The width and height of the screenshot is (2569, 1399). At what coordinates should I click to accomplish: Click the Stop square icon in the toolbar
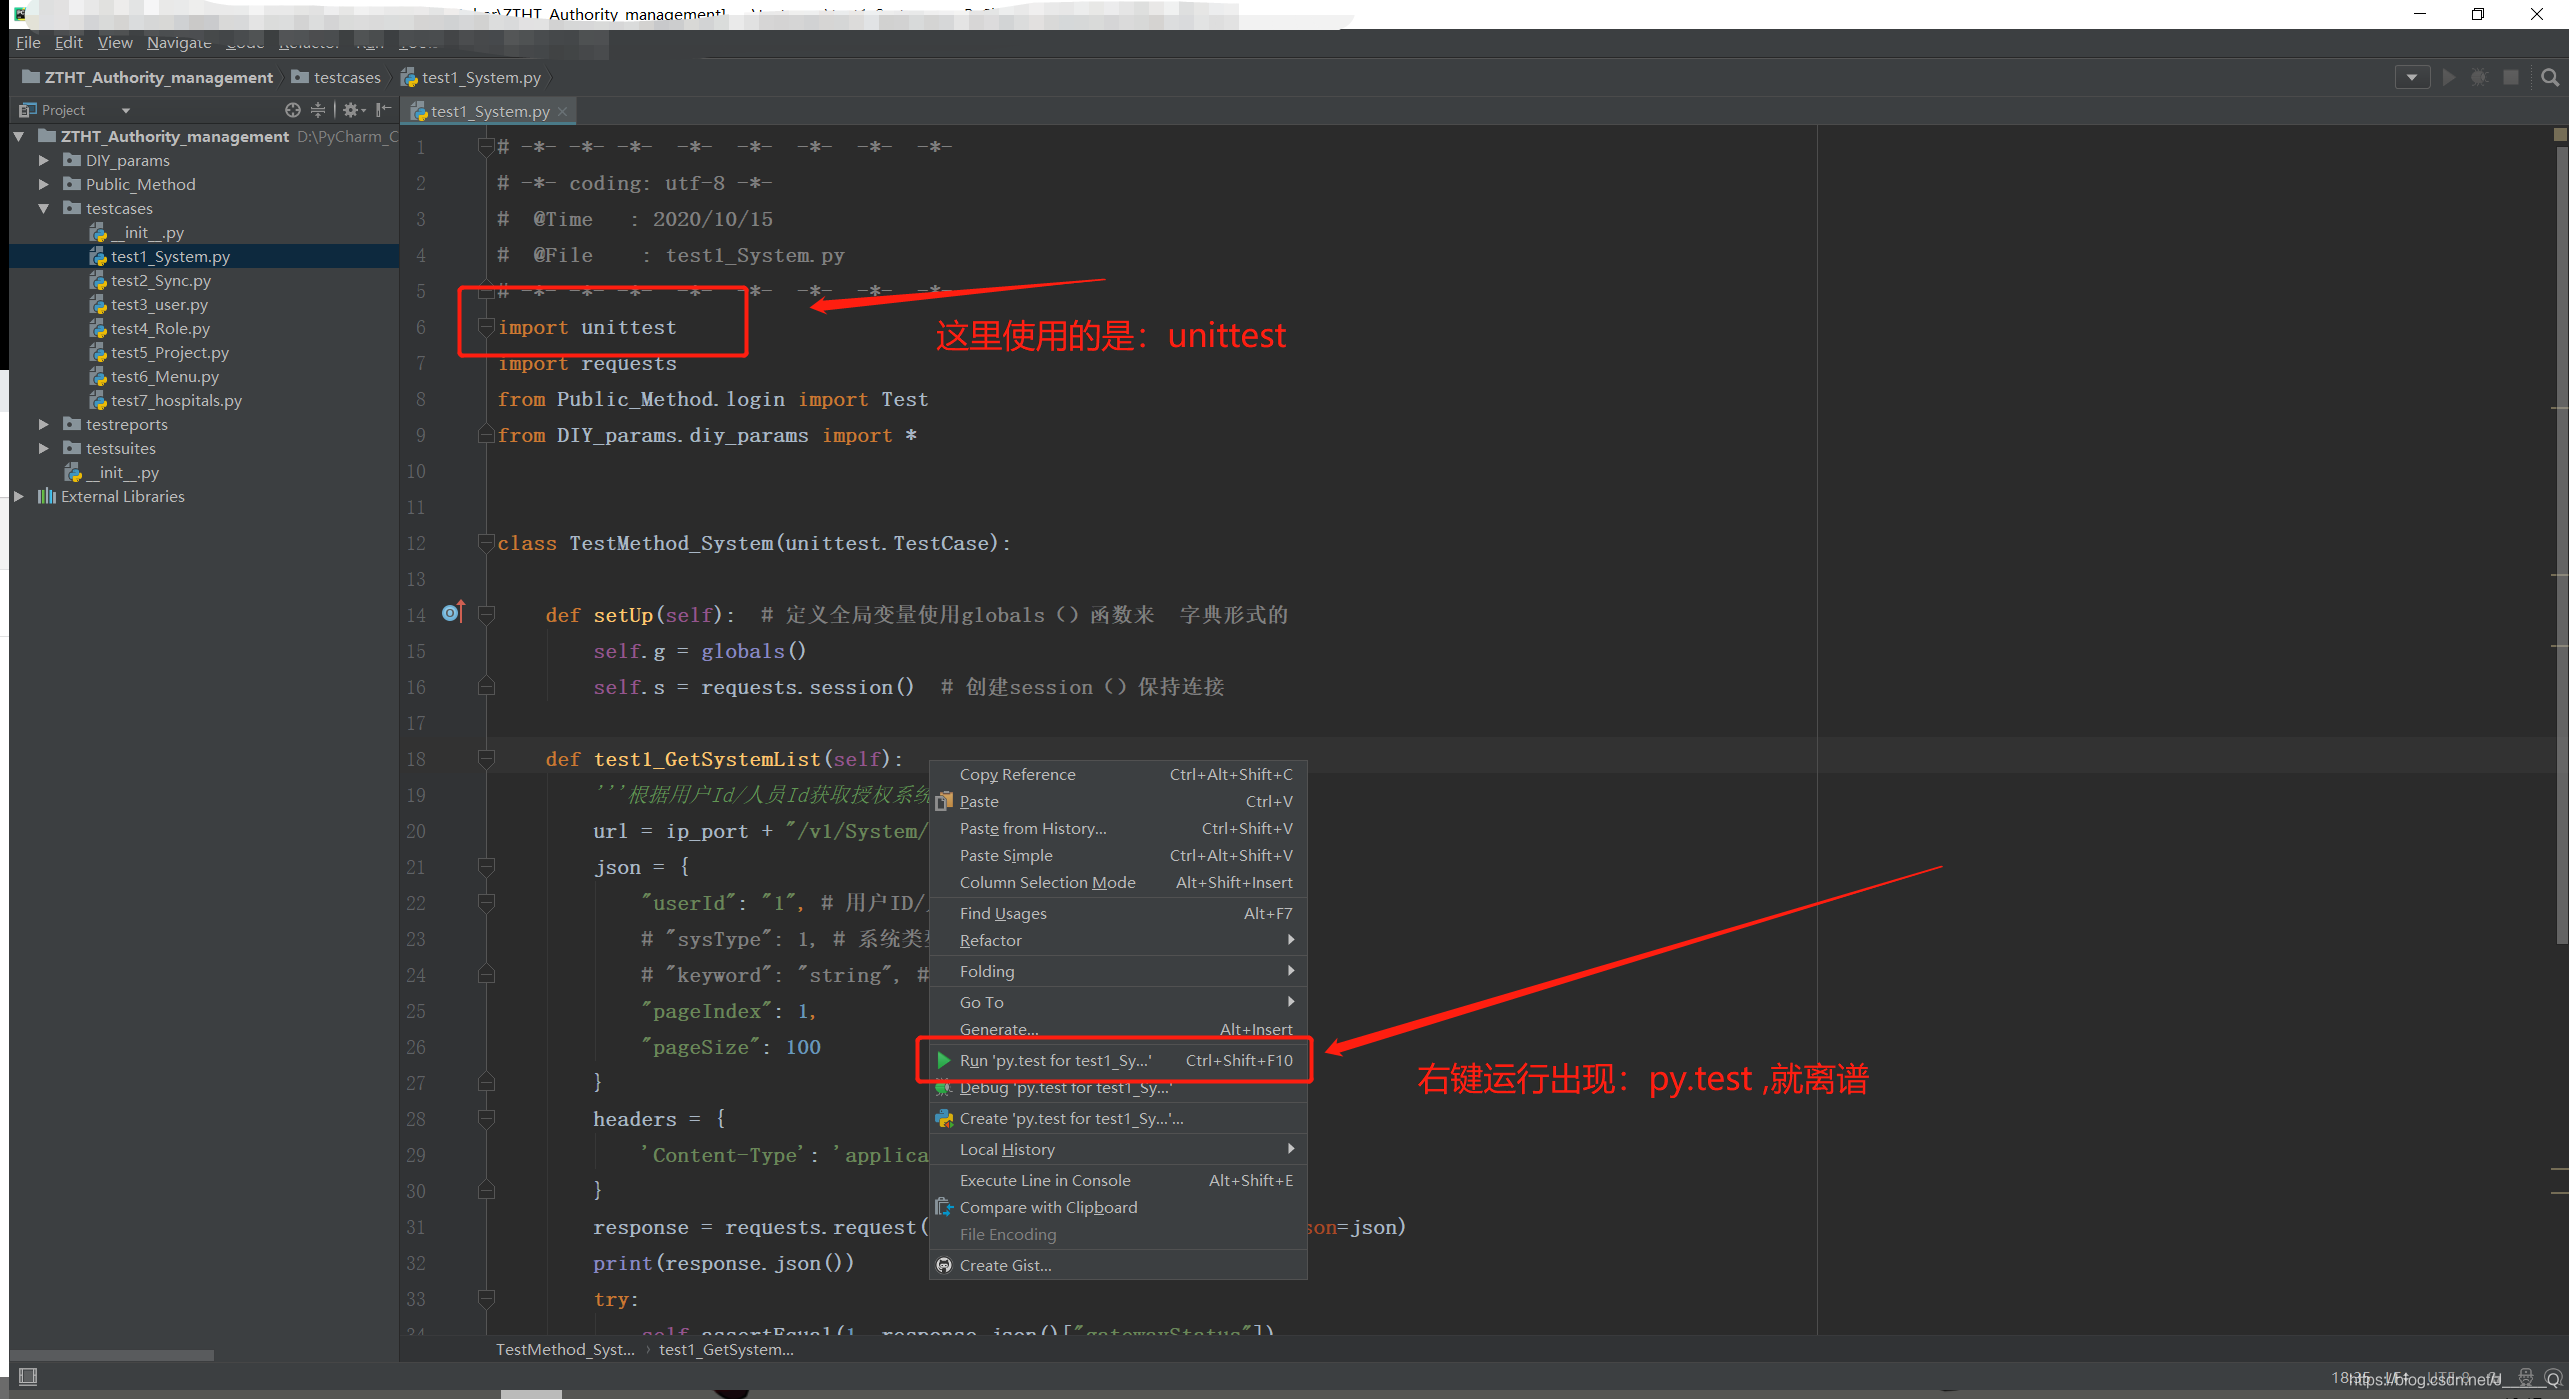[2510, 78]
